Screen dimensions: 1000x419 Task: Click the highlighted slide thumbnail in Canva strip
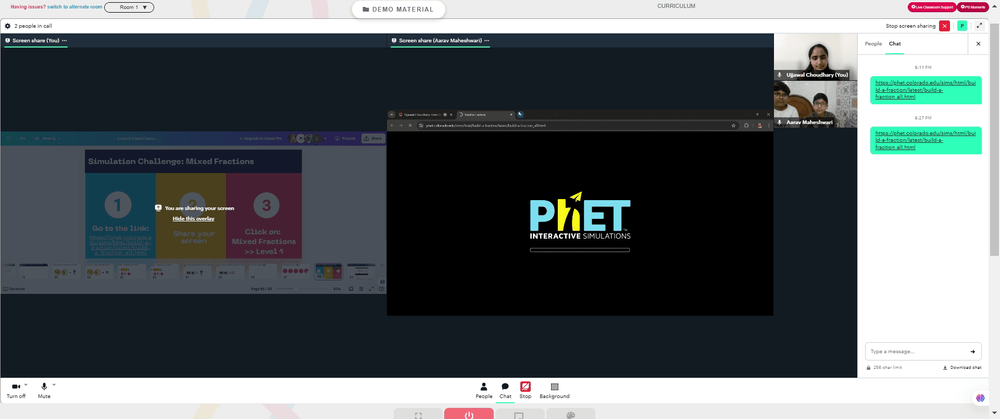click(328, 271)
